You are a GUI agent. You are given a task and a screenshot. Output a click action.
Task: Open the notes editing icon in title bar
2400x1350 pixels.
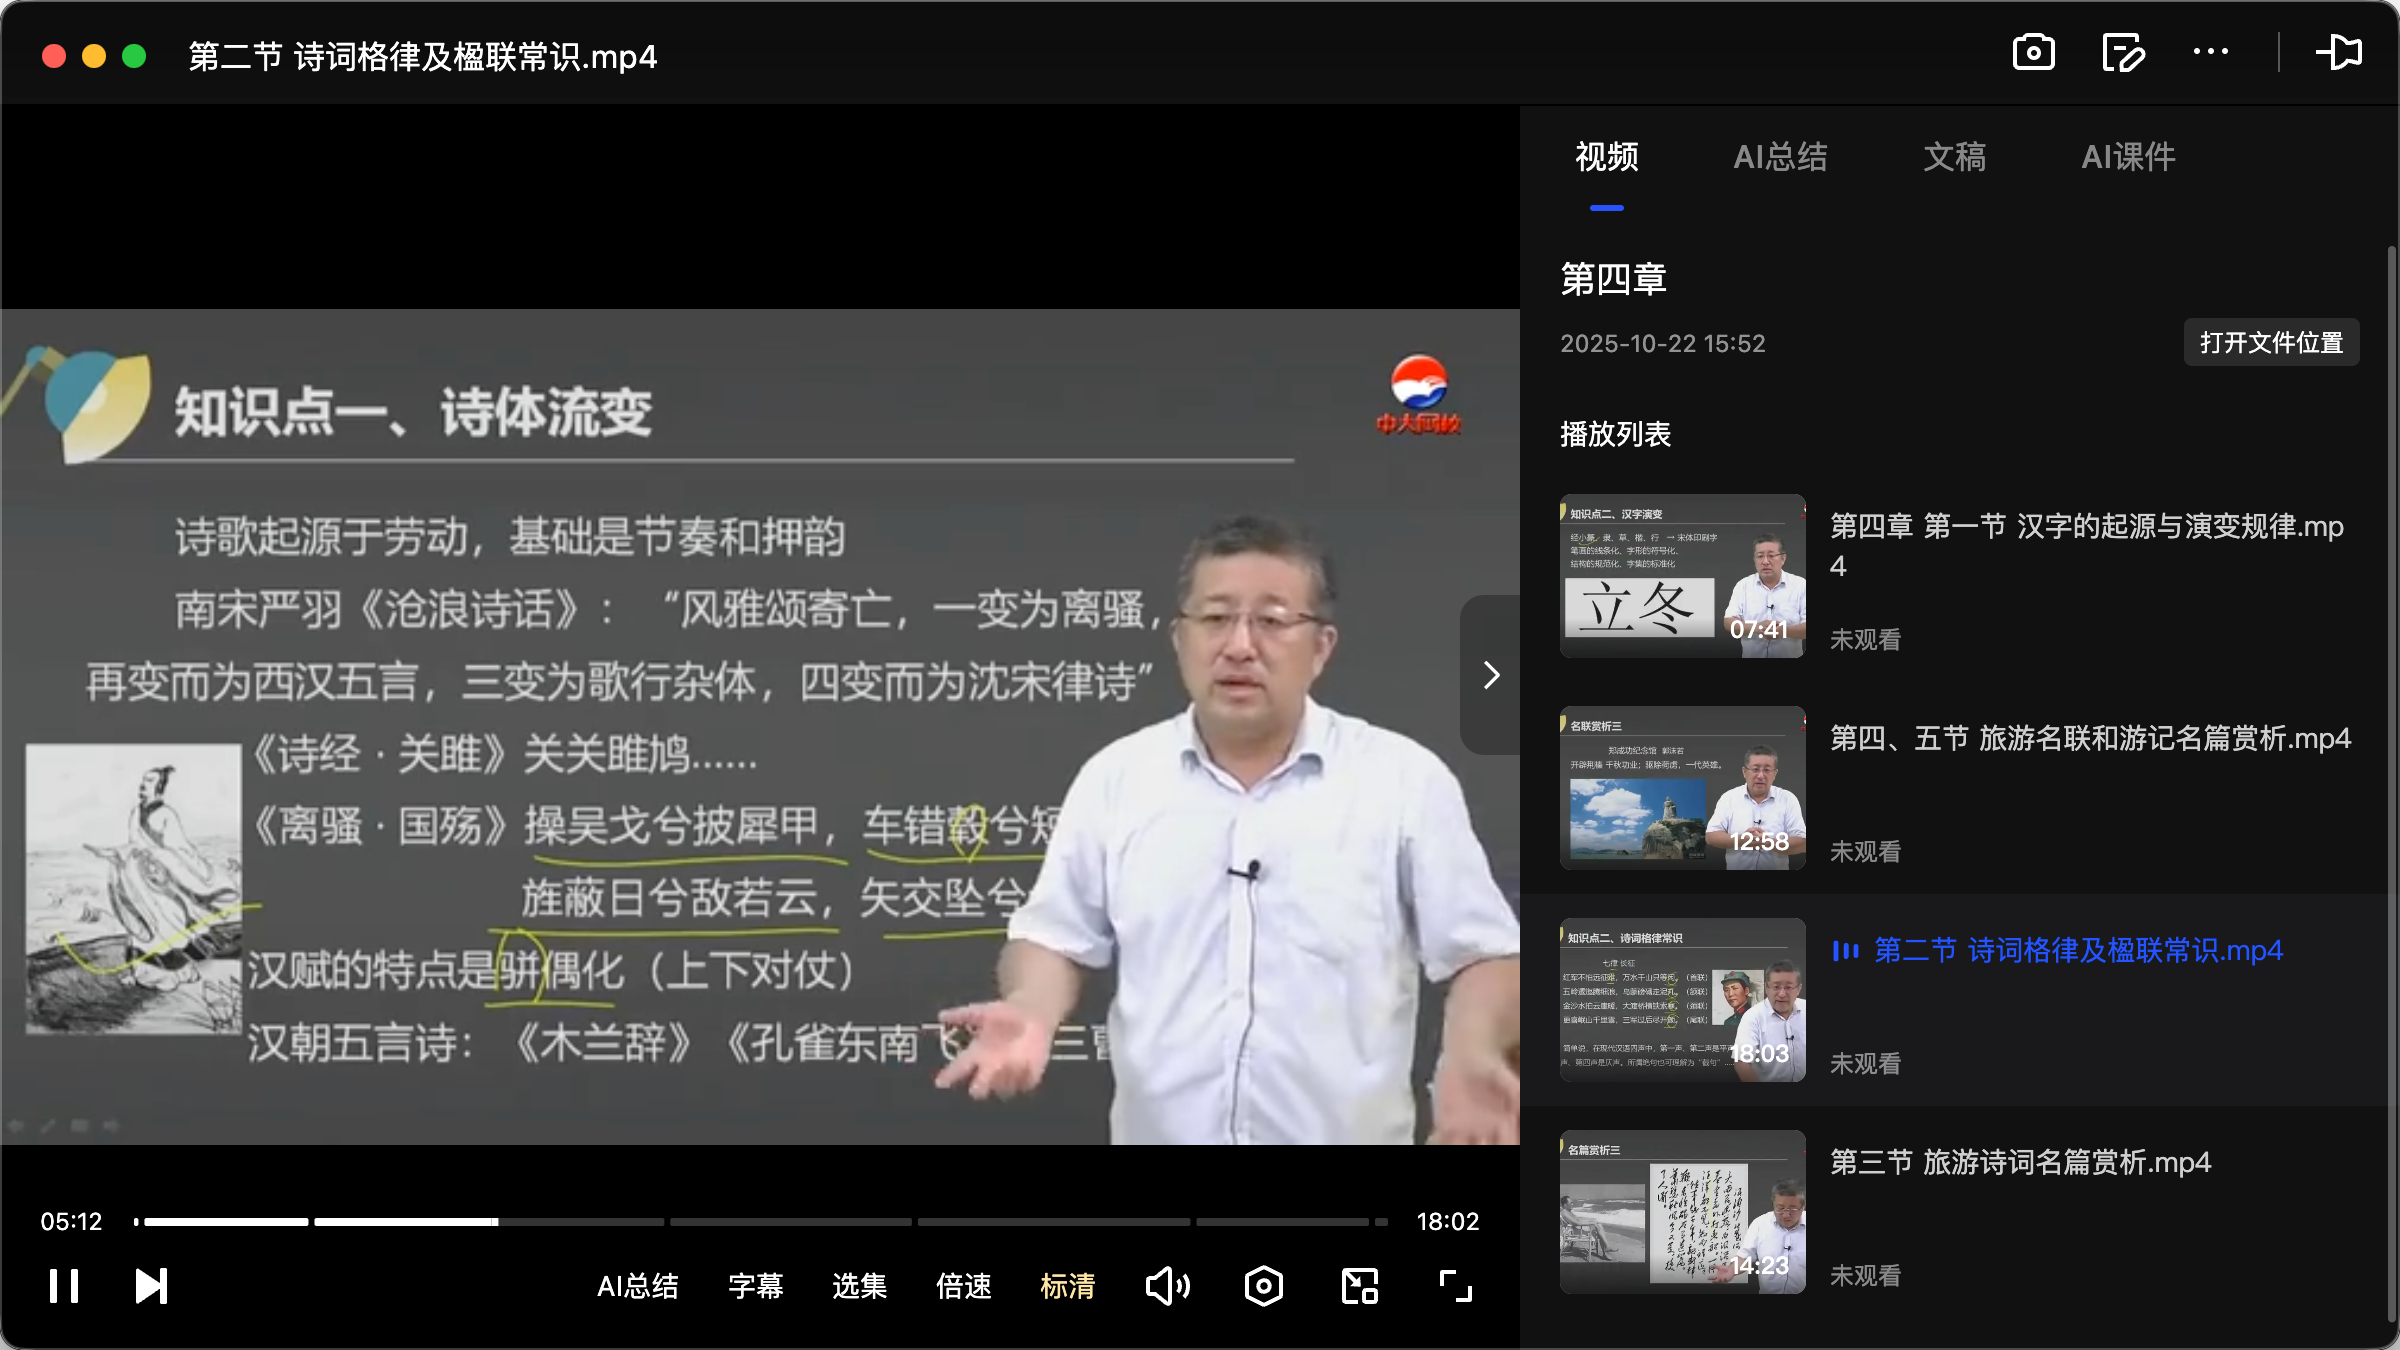[2123, 53]
